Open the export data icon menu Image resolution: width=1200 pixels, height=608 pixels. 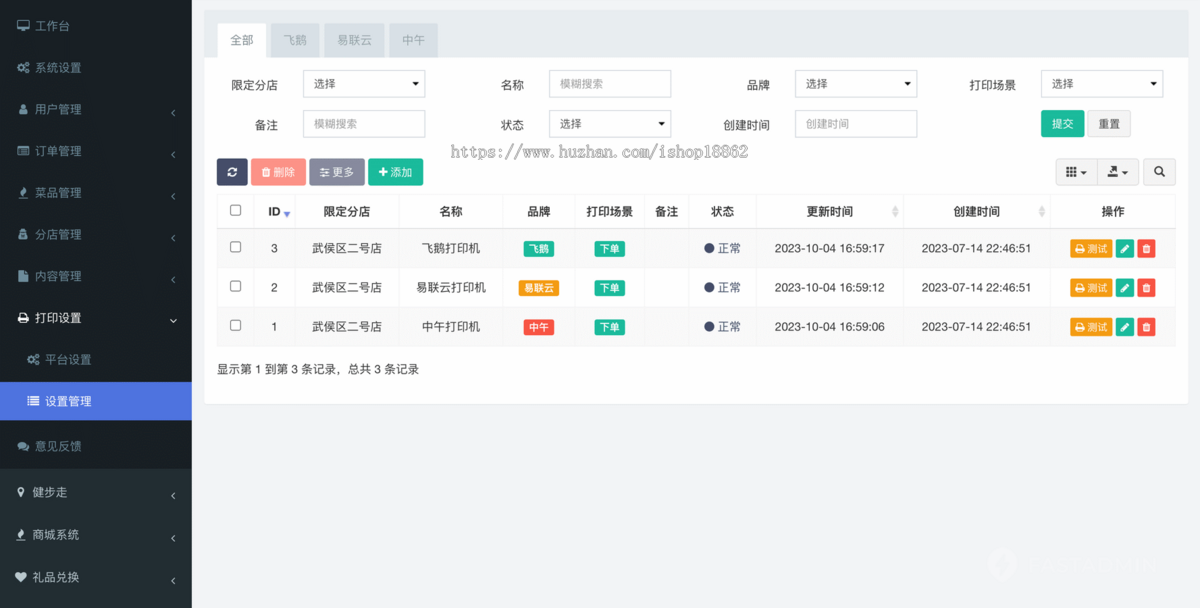pyautogui.click(x=1117, y=172)
